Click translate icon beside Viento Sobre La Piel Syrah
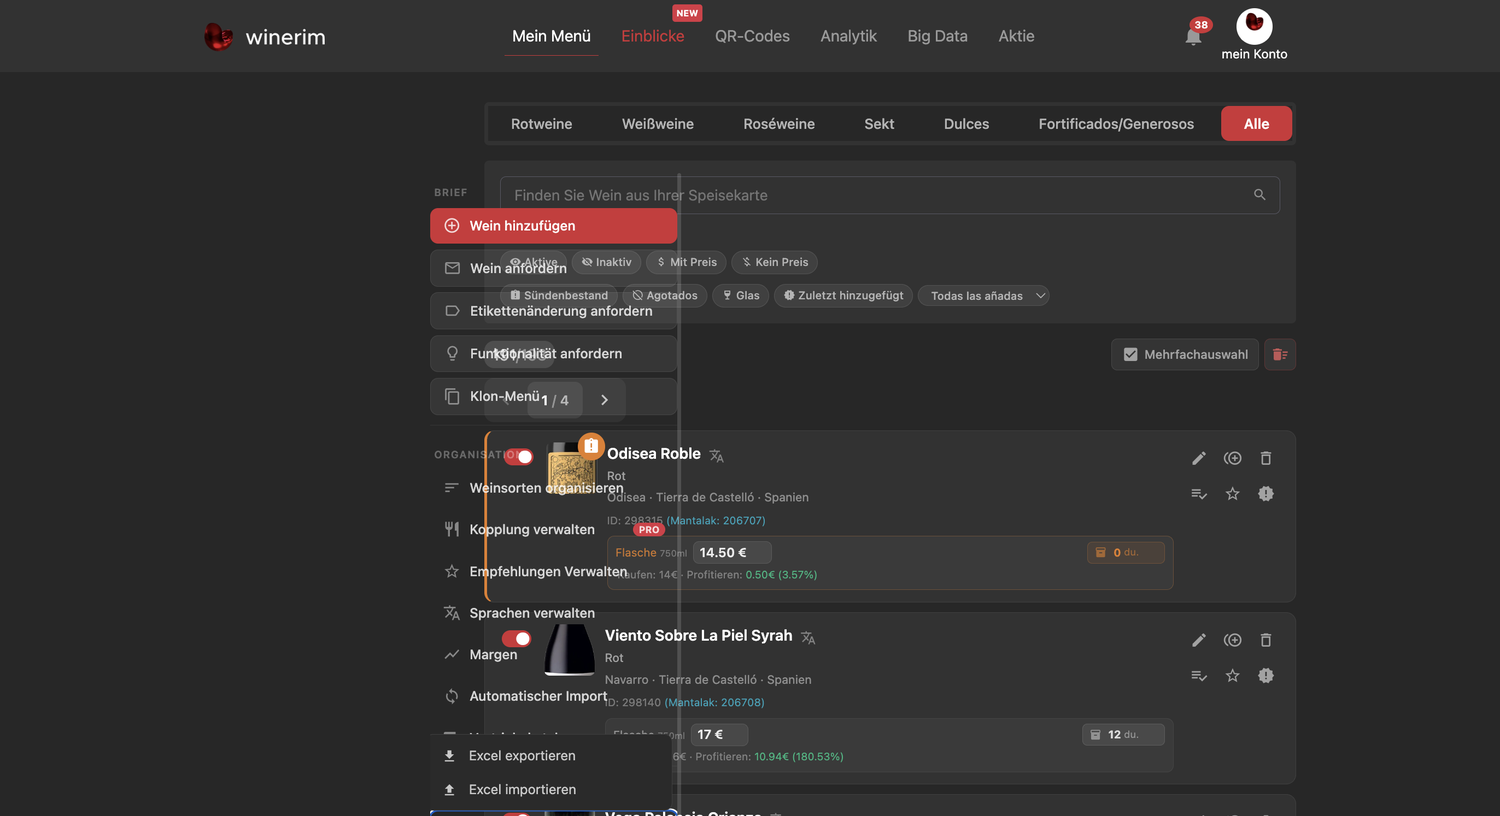Image resolution: width=1500 pixels, height=816 pixels. (808, 638)
